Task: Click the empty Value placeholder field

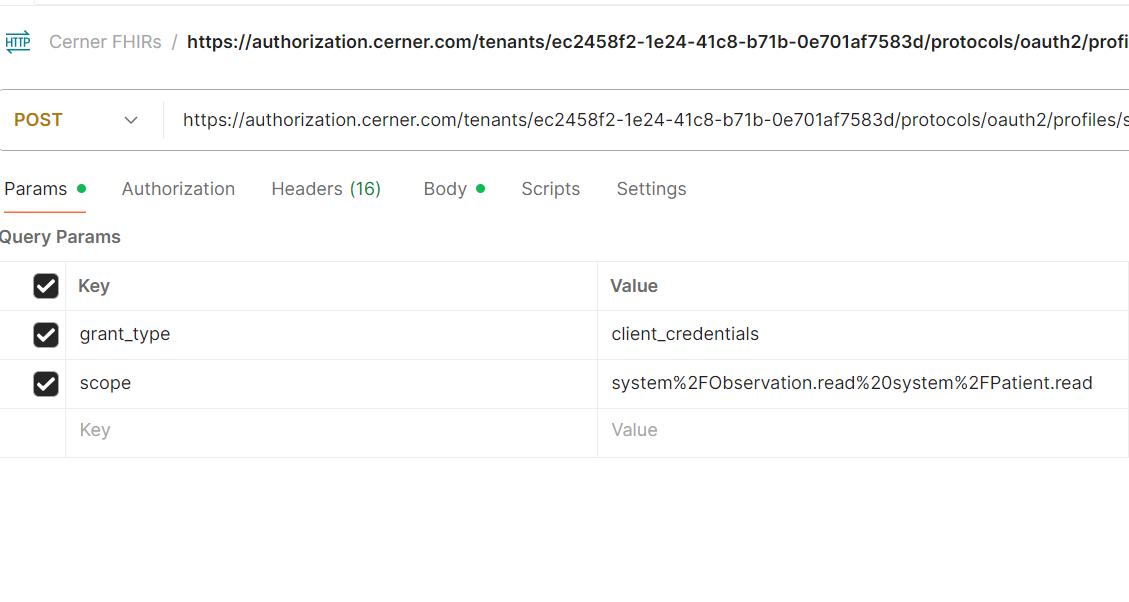Action: [x=863, y=433]
